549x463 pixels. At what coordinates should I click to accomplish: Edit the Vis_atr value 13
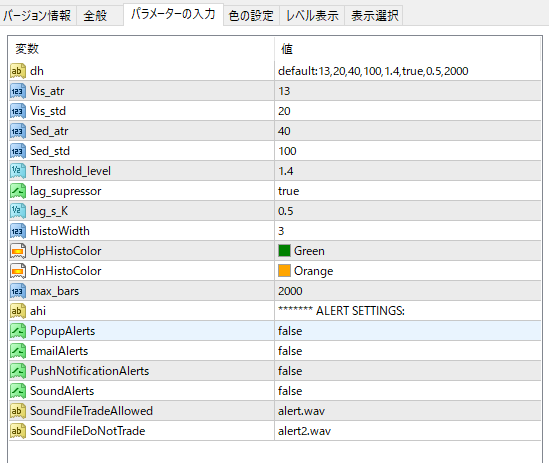point(408,91)
